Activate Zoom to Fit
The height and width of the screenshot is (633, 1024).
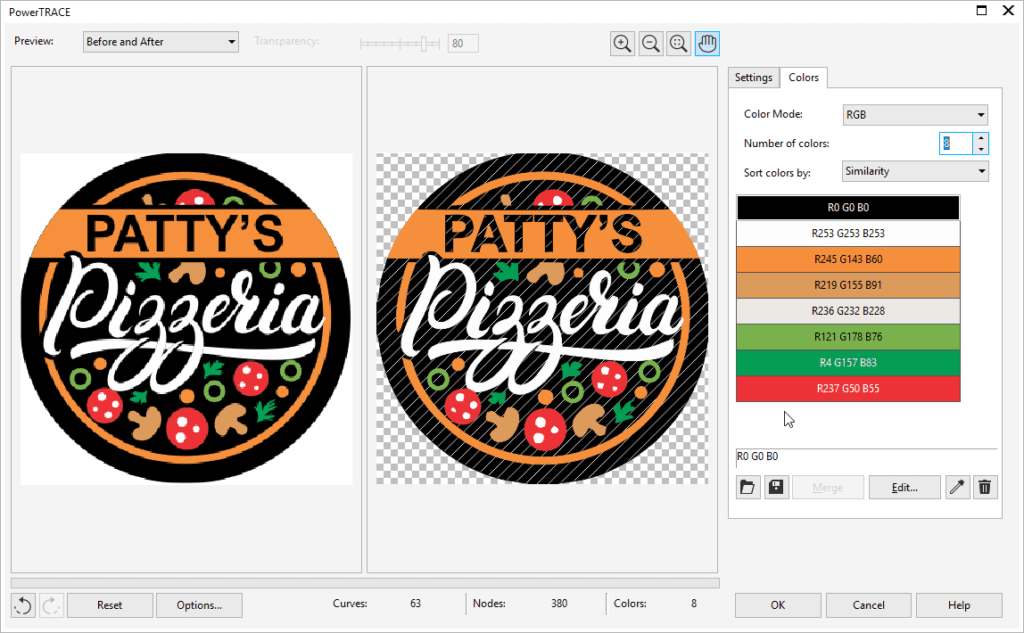click(x=678, y=43)
